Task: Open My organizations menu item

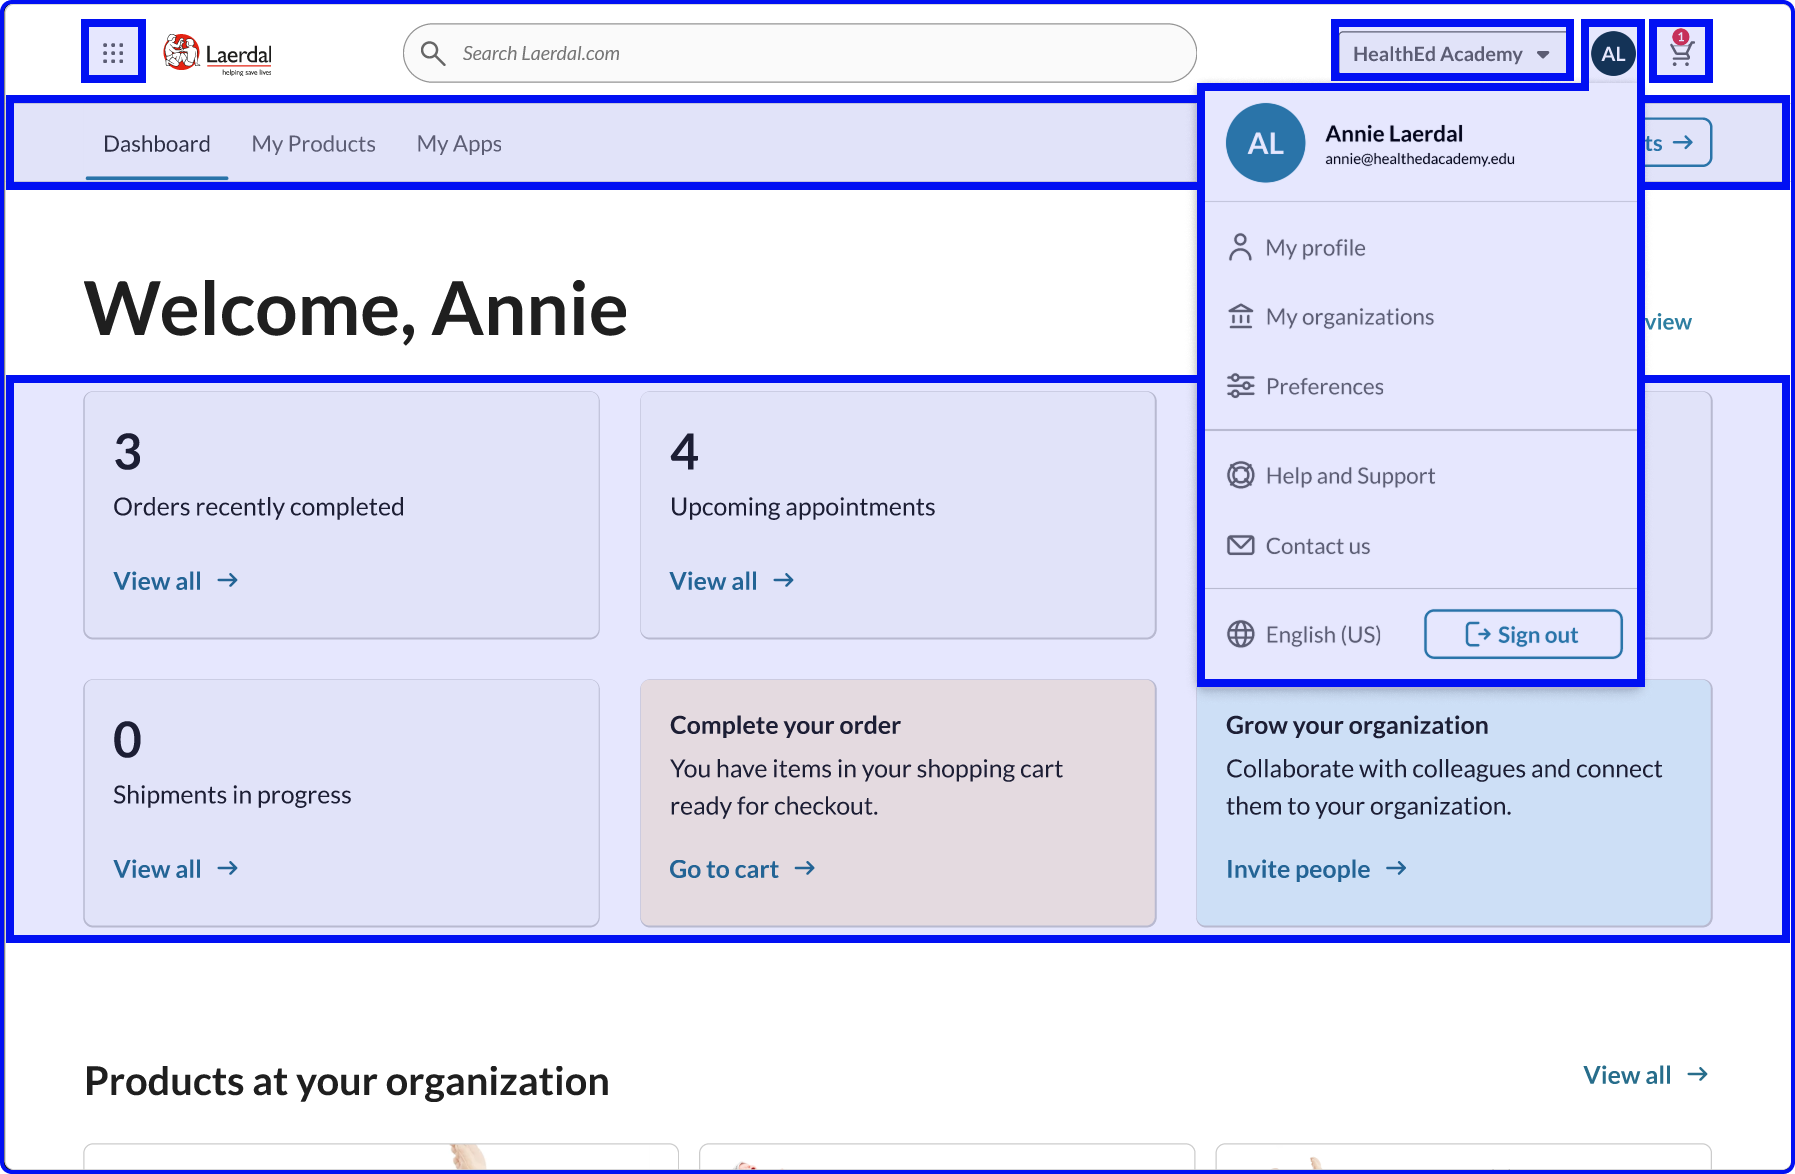Action: [1348, 317]
